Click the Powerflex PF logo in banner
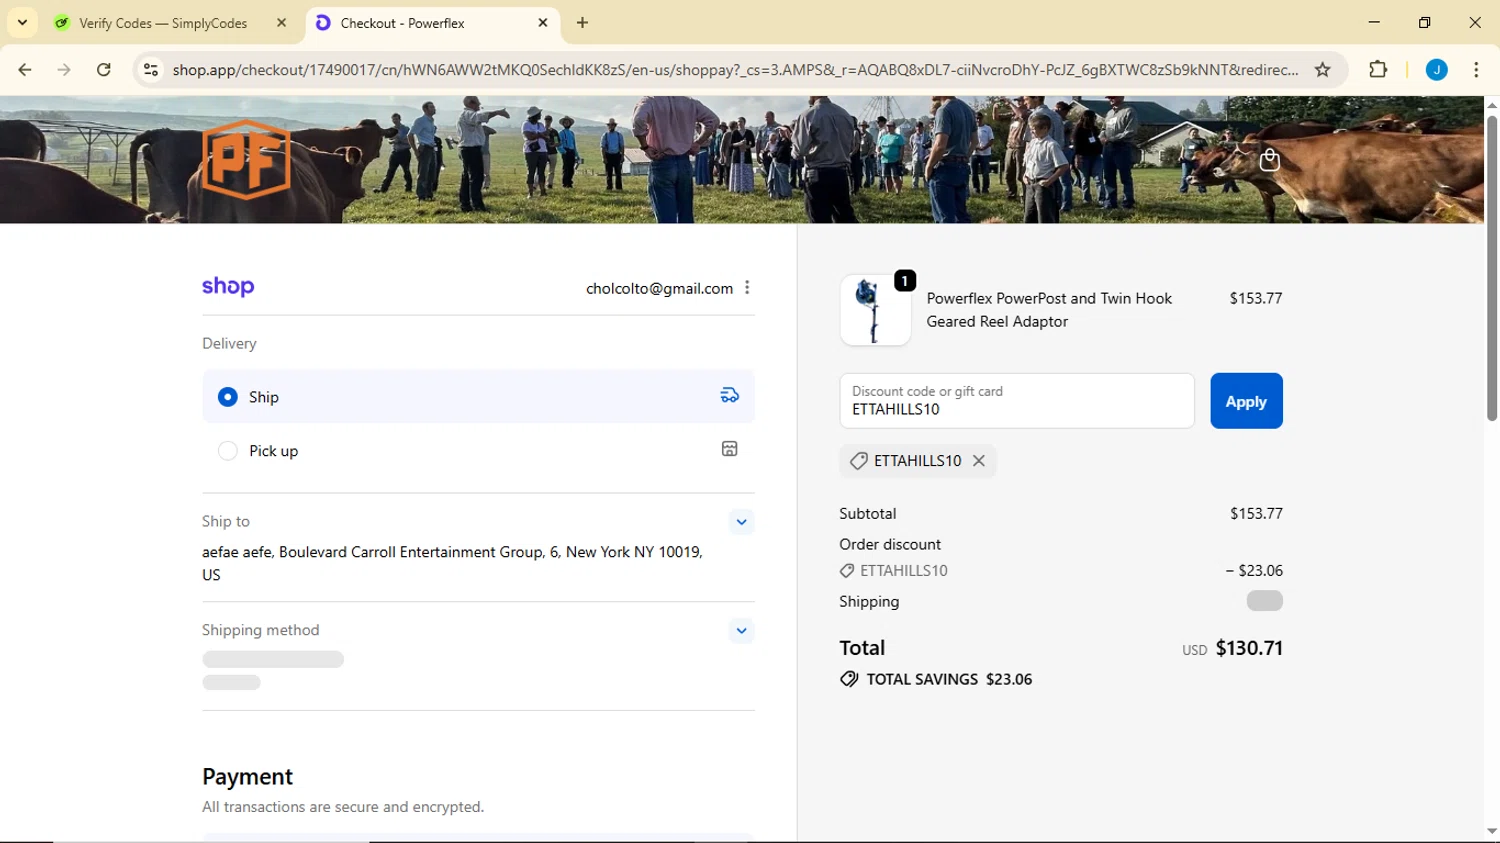 246,159
